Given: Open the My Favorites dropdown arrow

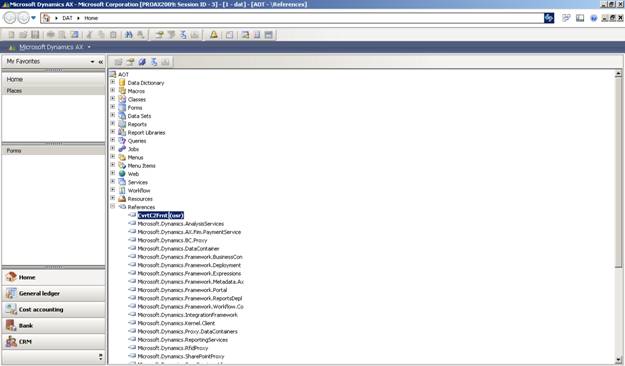Looking at the screenshot, I should pyautogui.click(x=92, y=62).
